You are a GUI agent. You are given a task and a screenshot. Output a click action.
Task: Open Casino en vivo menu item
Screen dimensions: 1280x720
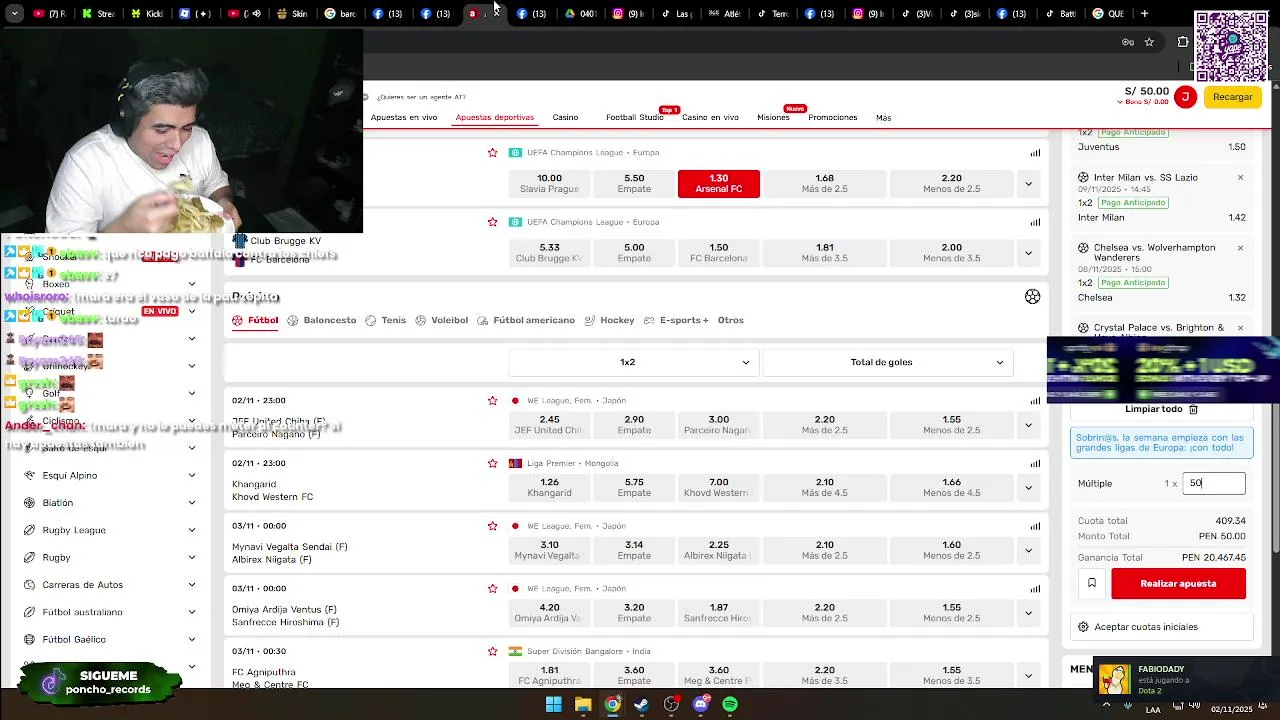point(710,117)
